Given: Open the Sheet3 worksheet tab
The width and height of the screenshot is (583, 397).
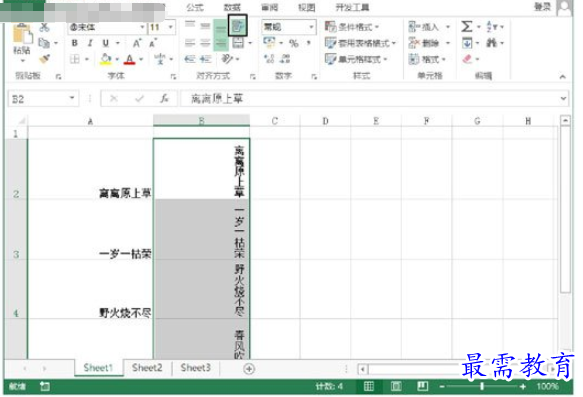Looking at the screenshot, I should [x=196, y=368].
